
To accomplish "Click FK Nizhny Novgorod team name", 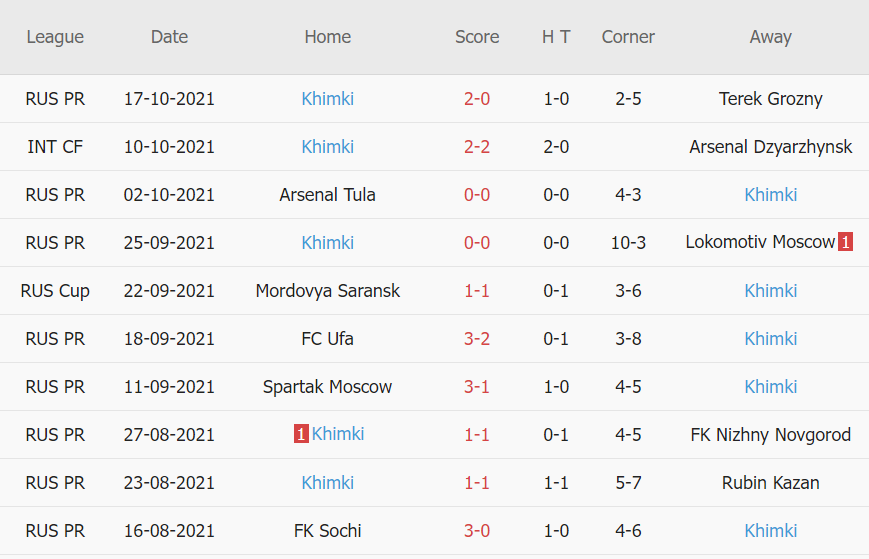I will 770,435.
